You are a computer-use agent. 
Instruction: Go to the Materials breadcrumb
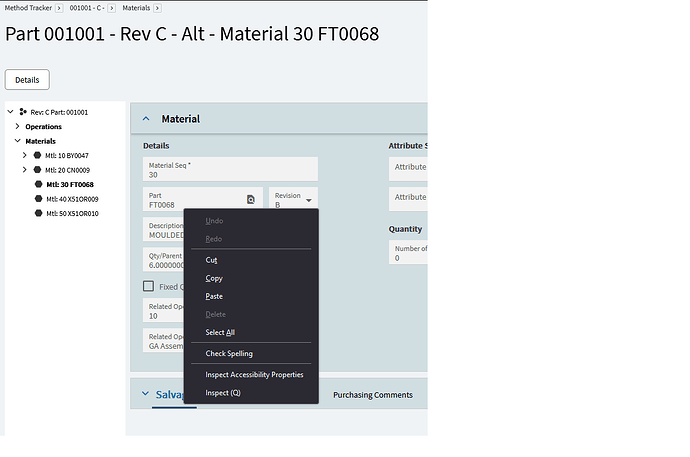click(x=136, y=8)
